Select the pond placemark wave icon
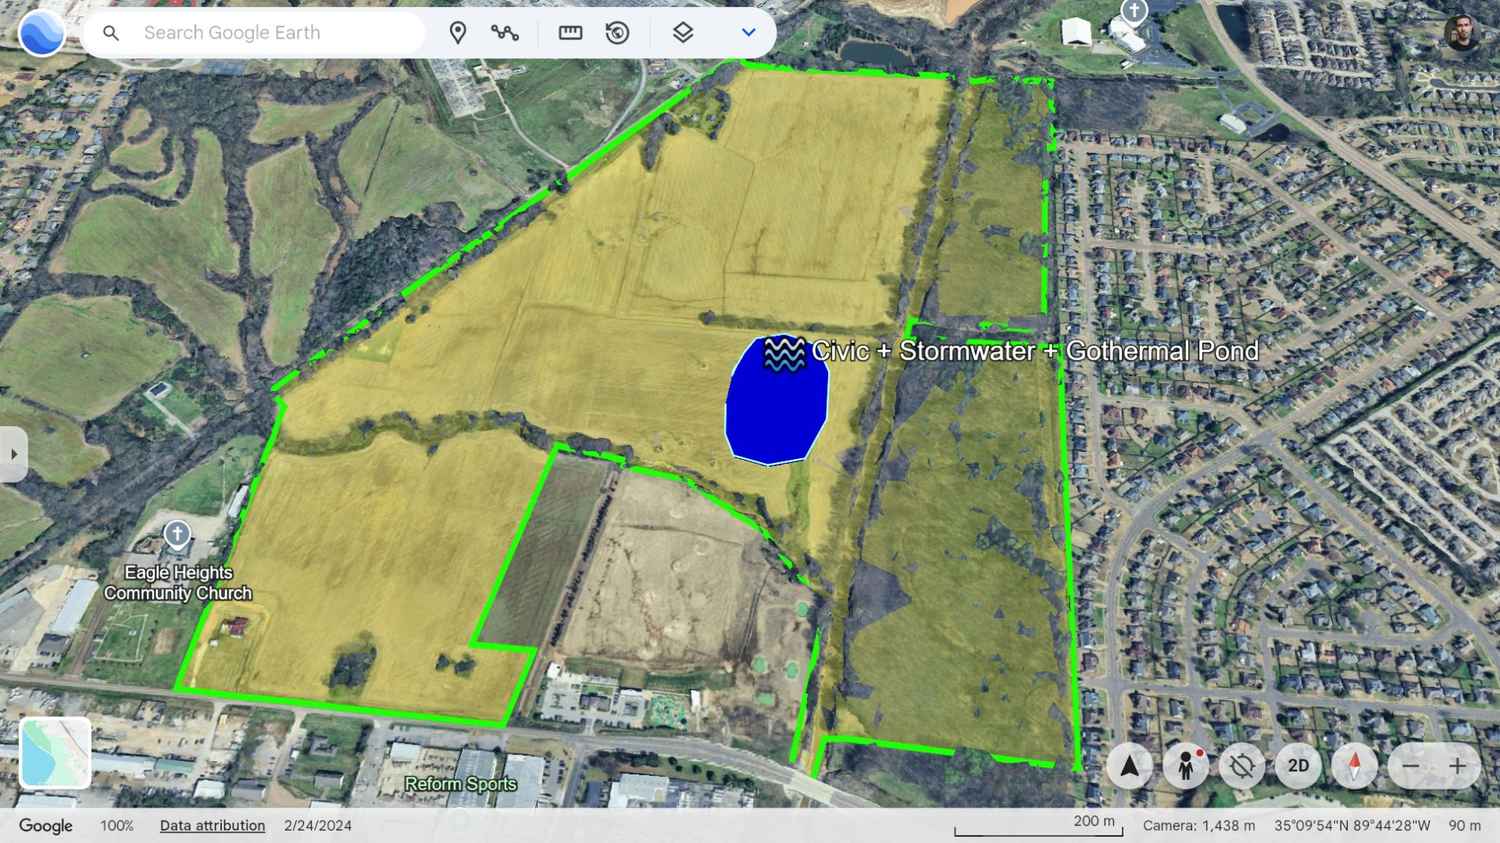 (x=784, y=353)
